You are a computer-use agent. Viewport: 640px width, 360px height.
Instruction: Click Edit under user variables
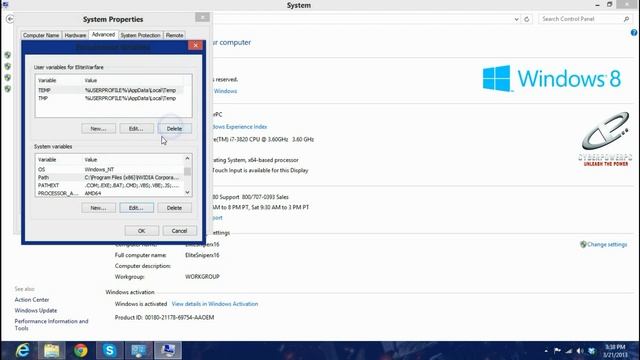(136, 129)
